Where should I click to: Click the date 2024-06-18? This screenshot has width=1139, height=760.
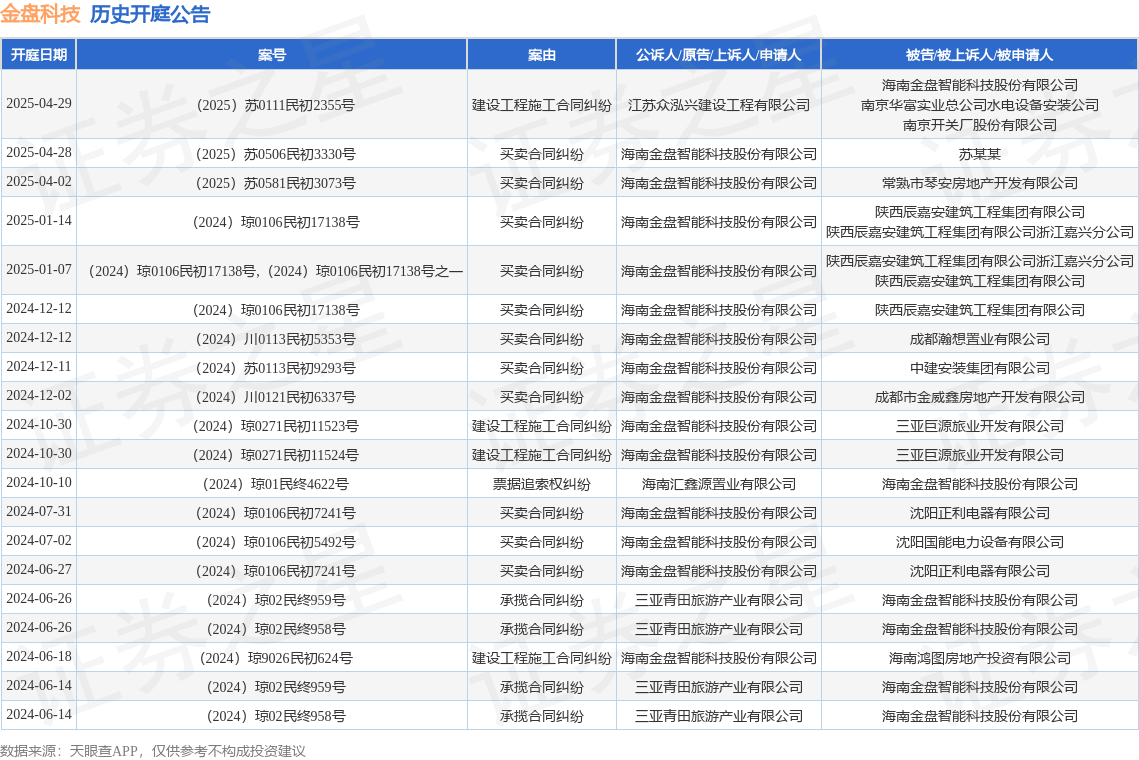(x=39, y=657)
